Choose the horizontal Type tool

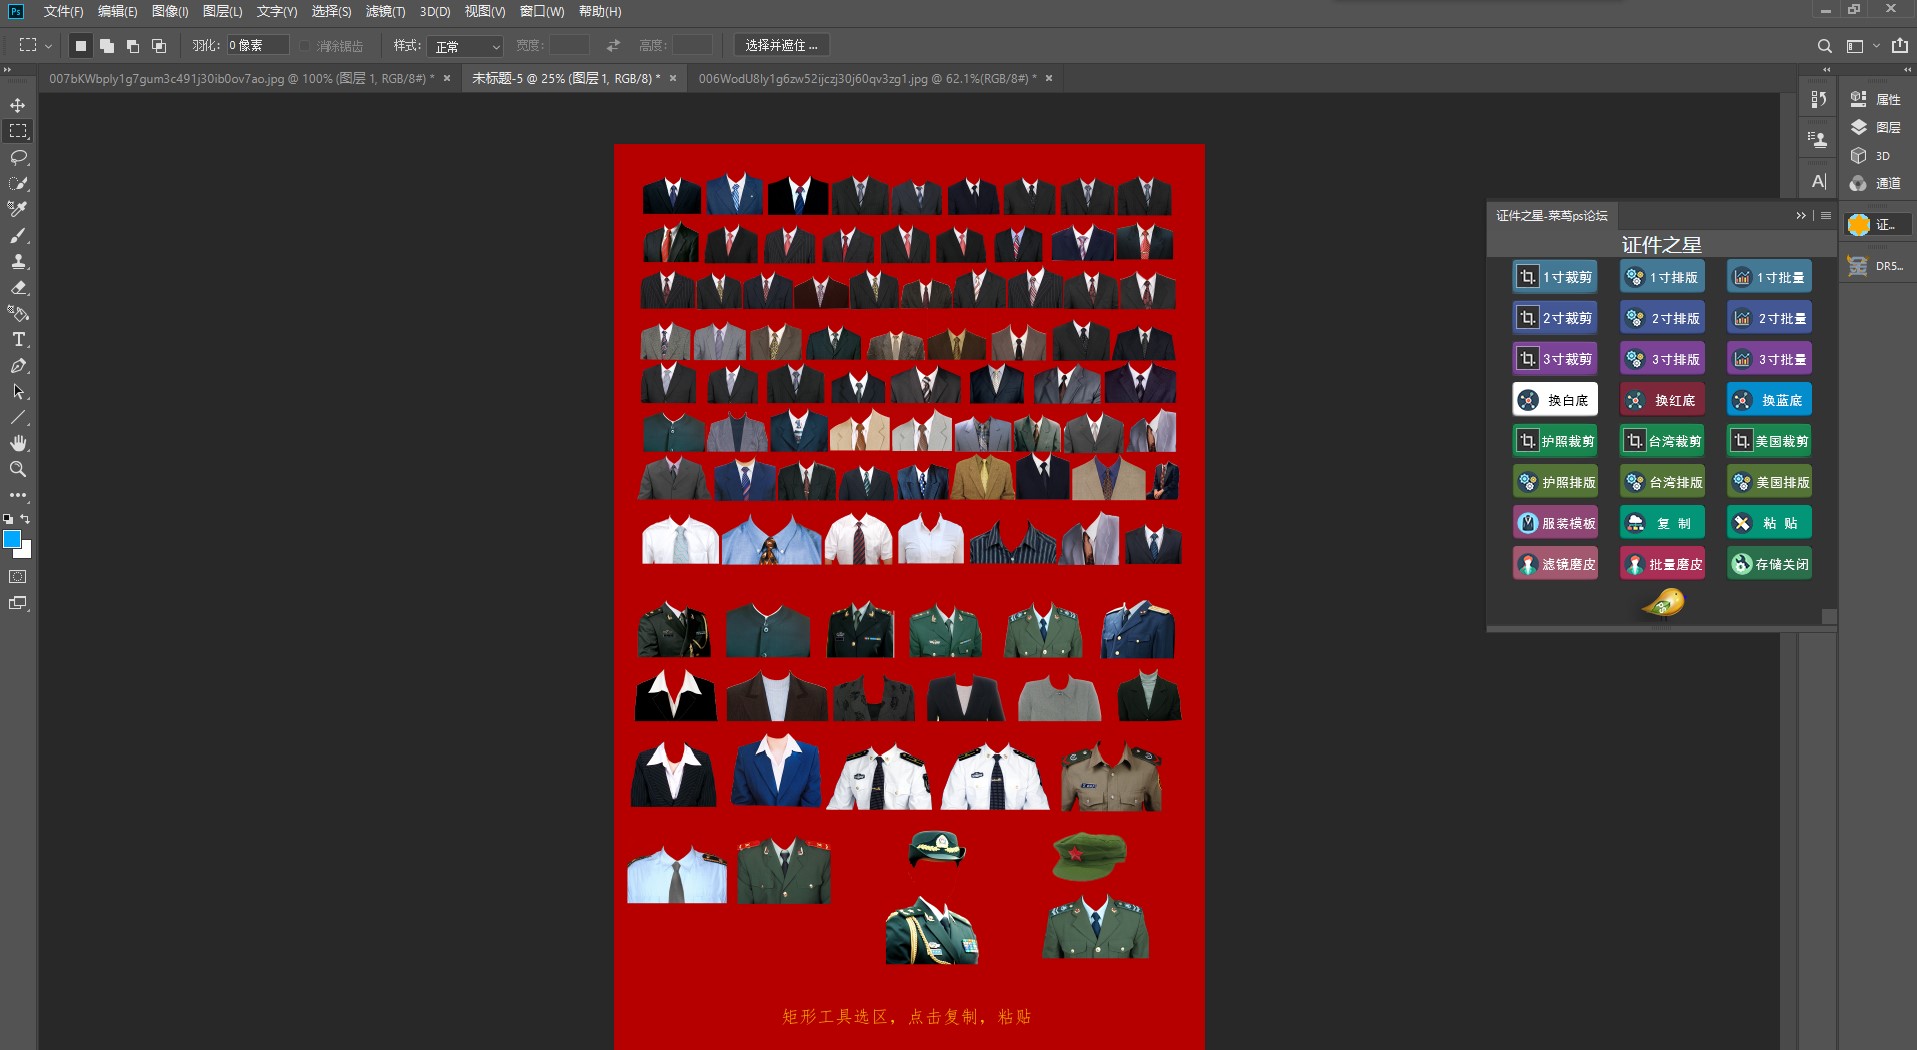click(18, 340)
